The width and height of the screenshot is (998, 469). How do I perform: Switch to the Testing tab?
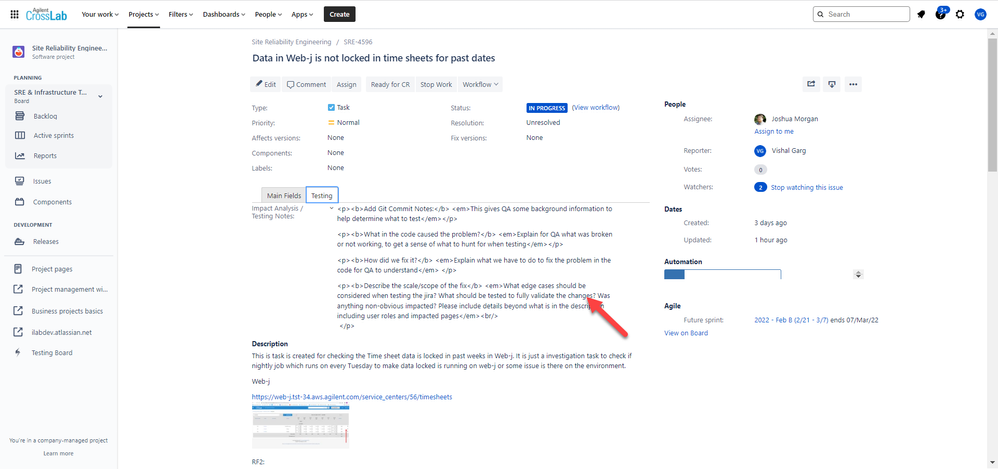point(321,195)
